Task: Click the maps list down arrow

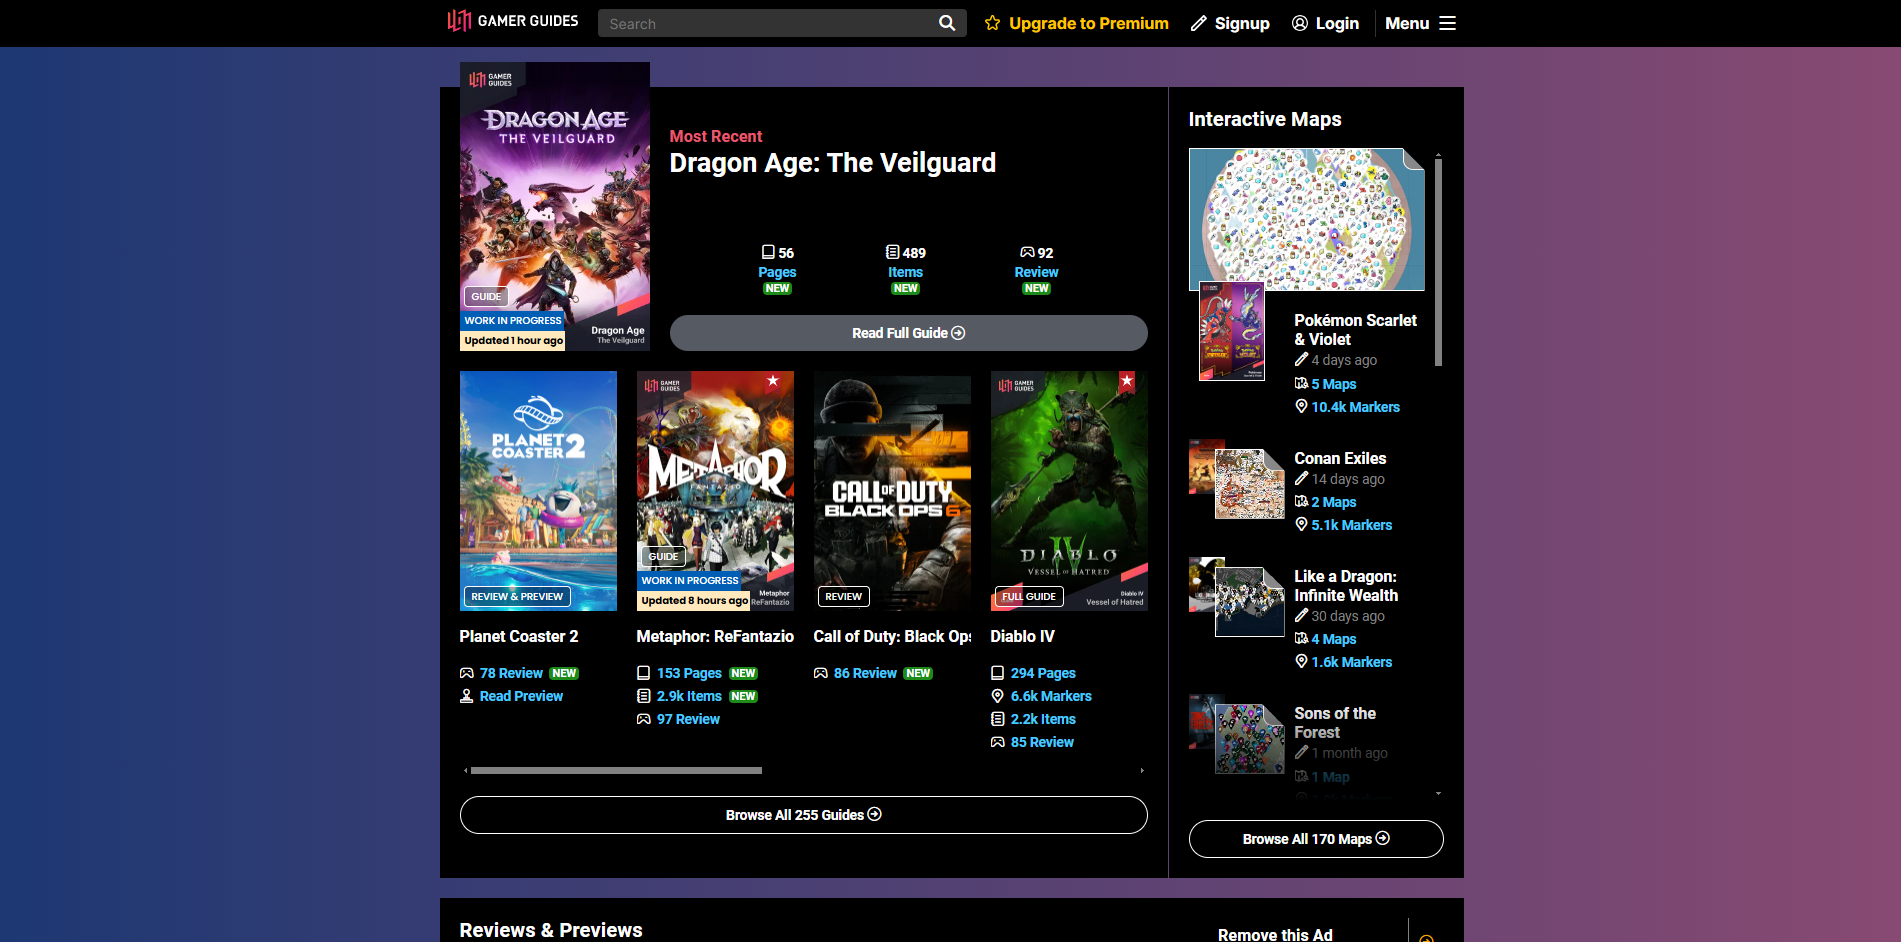Action: tap(1438, 794)
